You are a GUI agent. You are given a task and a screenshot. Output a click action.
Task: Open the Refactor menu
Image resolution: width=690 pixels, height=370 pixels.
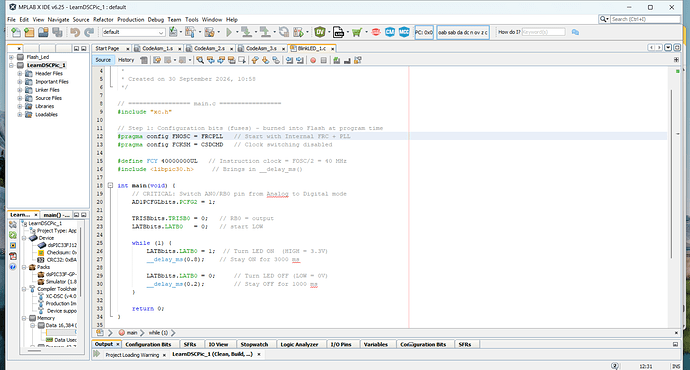click(x=103, y=20)
